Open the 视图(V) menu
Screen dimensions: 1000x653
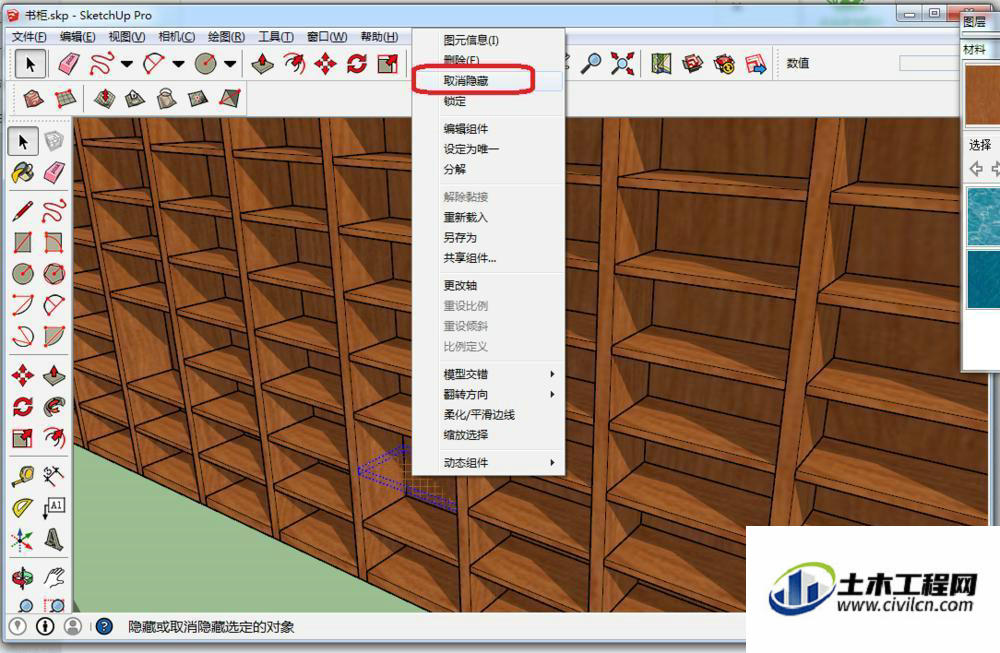point(127,36)
